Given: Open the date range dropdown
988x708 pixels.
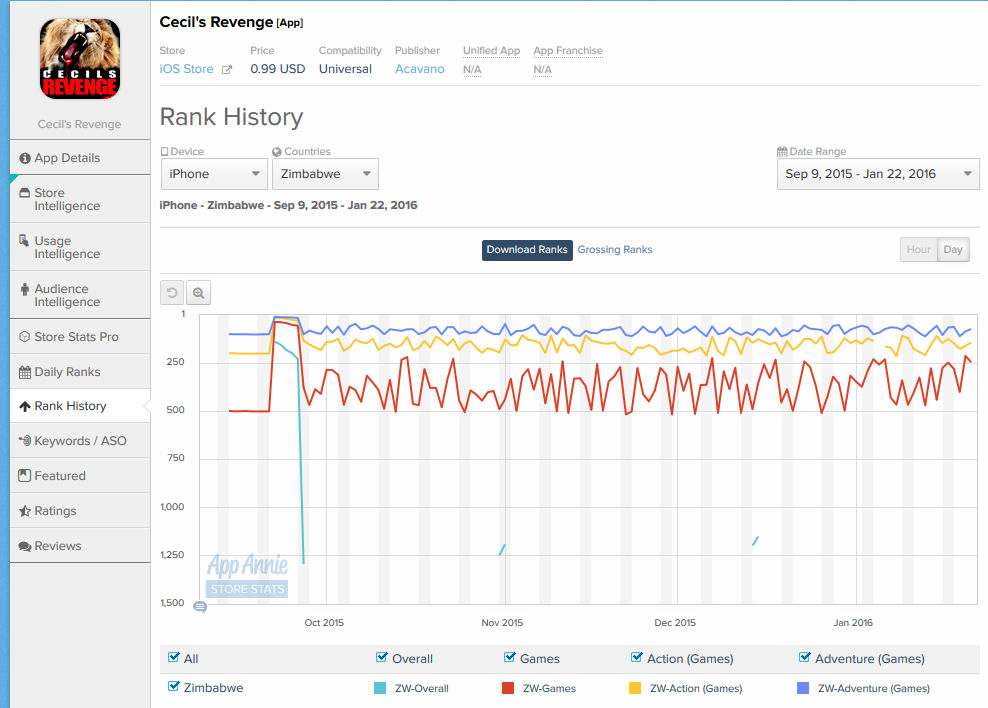Looking at the screenshot, I should click(878, 174).
